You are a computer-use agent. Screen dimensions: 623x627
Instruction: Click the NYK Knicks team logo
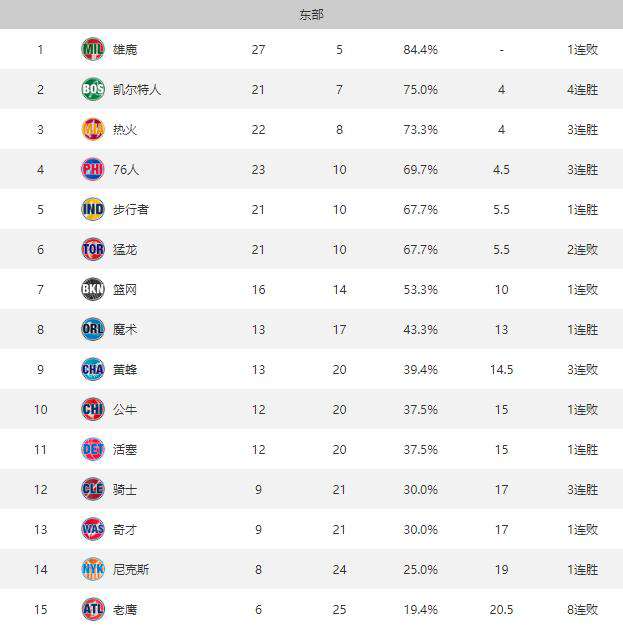tap(93, 569)
